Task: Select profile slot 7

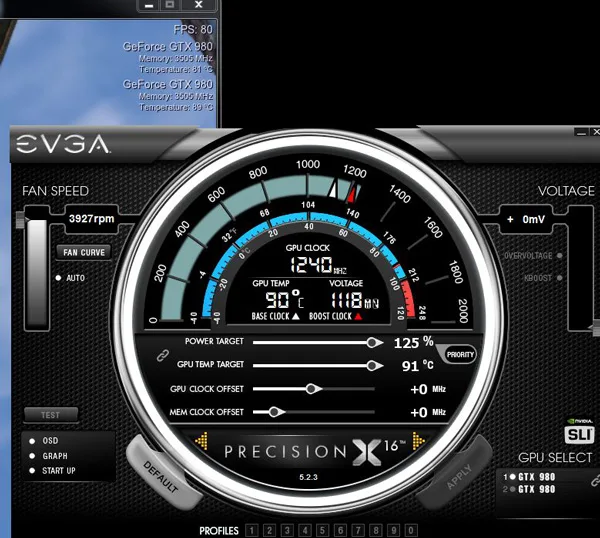Action: 358,530
